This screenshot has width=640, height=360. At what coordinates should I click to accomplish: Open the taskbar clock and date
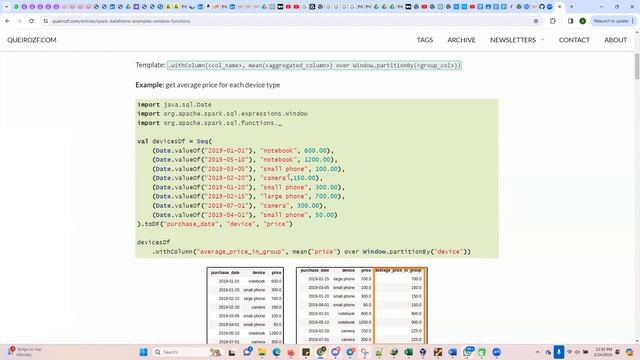pyautogui.click(x=603, y=352)
